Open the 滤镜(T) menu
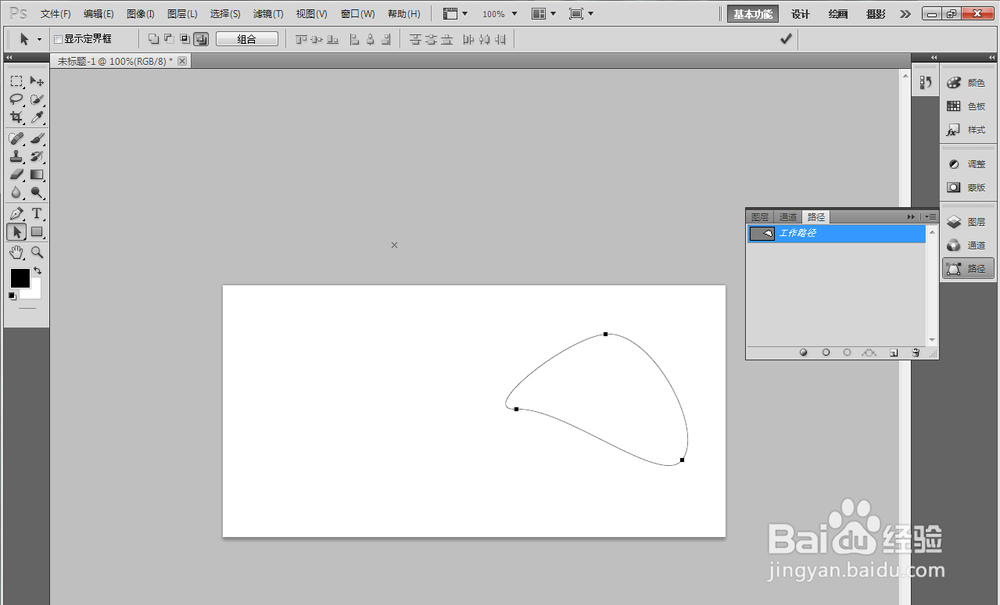This screenshot has width=1000, height=605. [268, 13]
